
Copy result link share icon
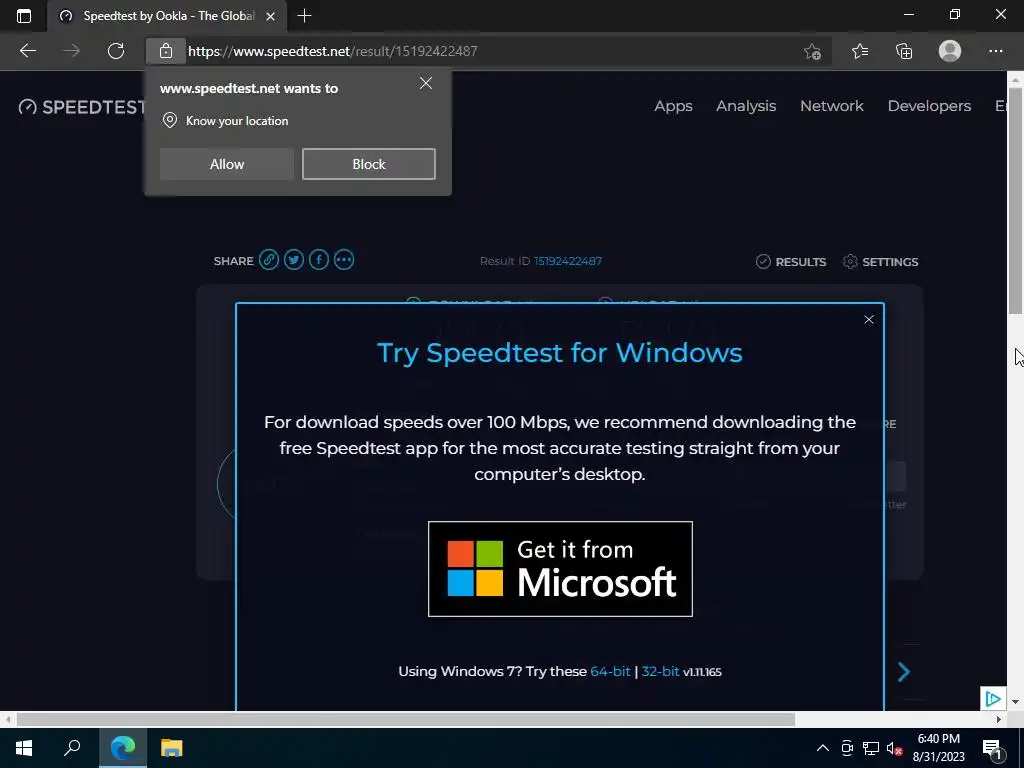268,260
